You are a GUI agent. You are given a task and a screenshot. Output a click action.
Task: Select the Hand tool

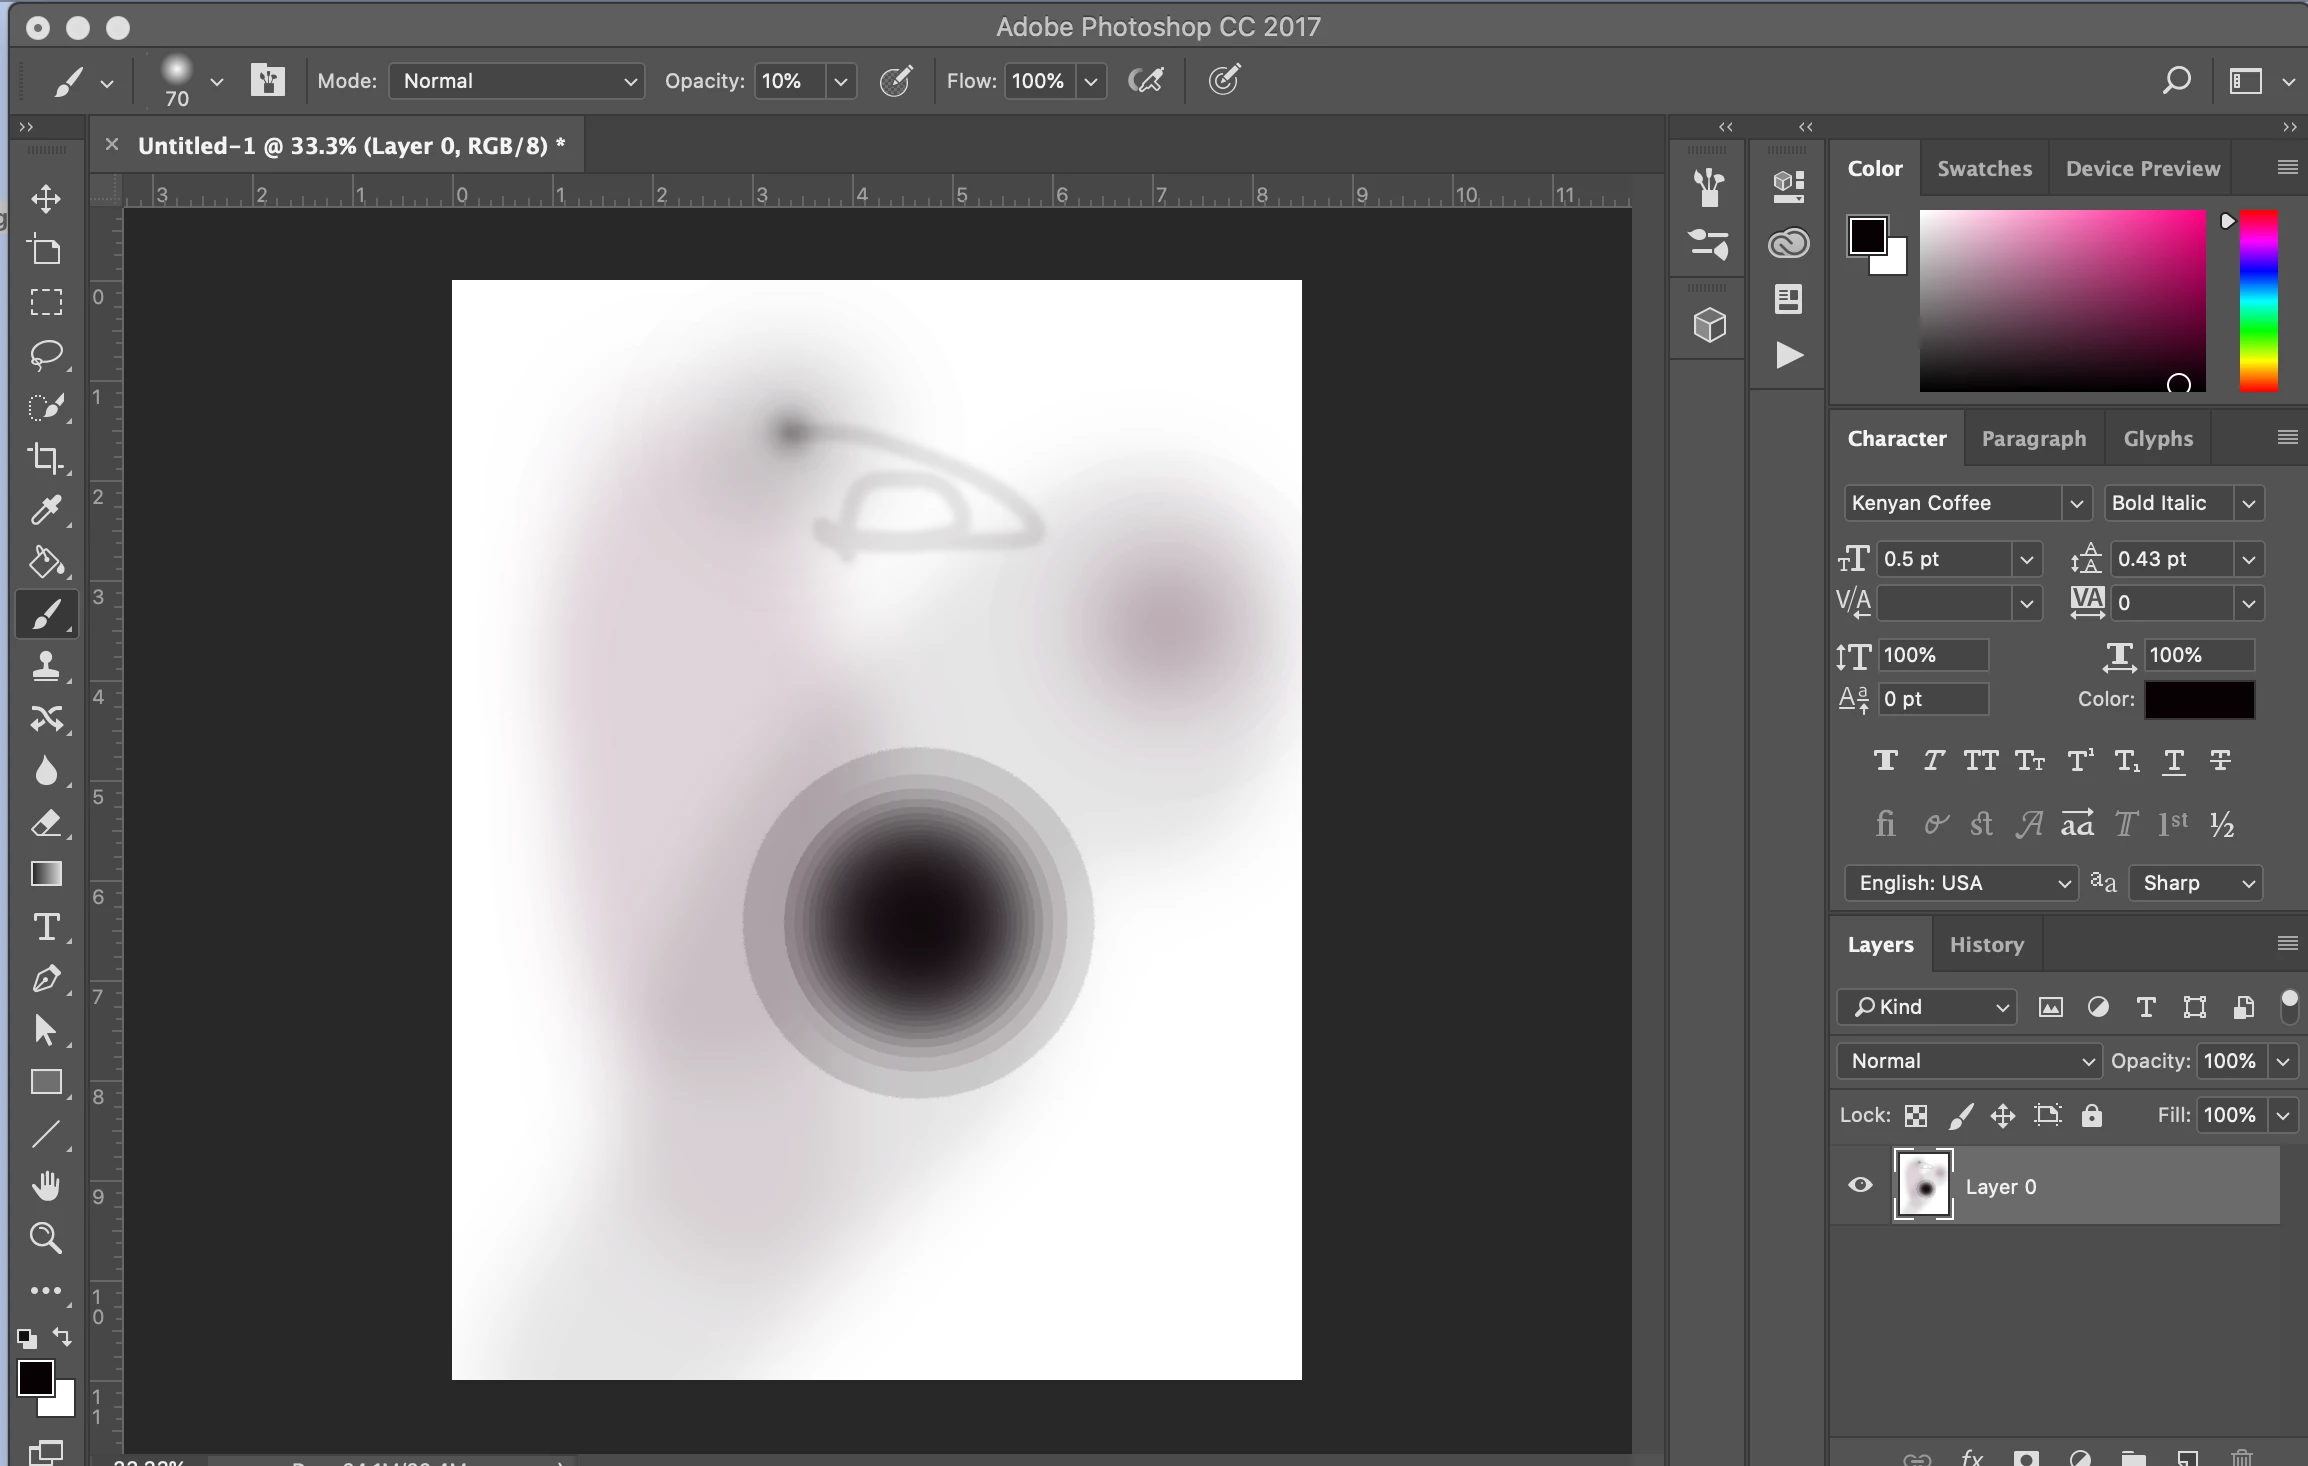(46, 1186)
